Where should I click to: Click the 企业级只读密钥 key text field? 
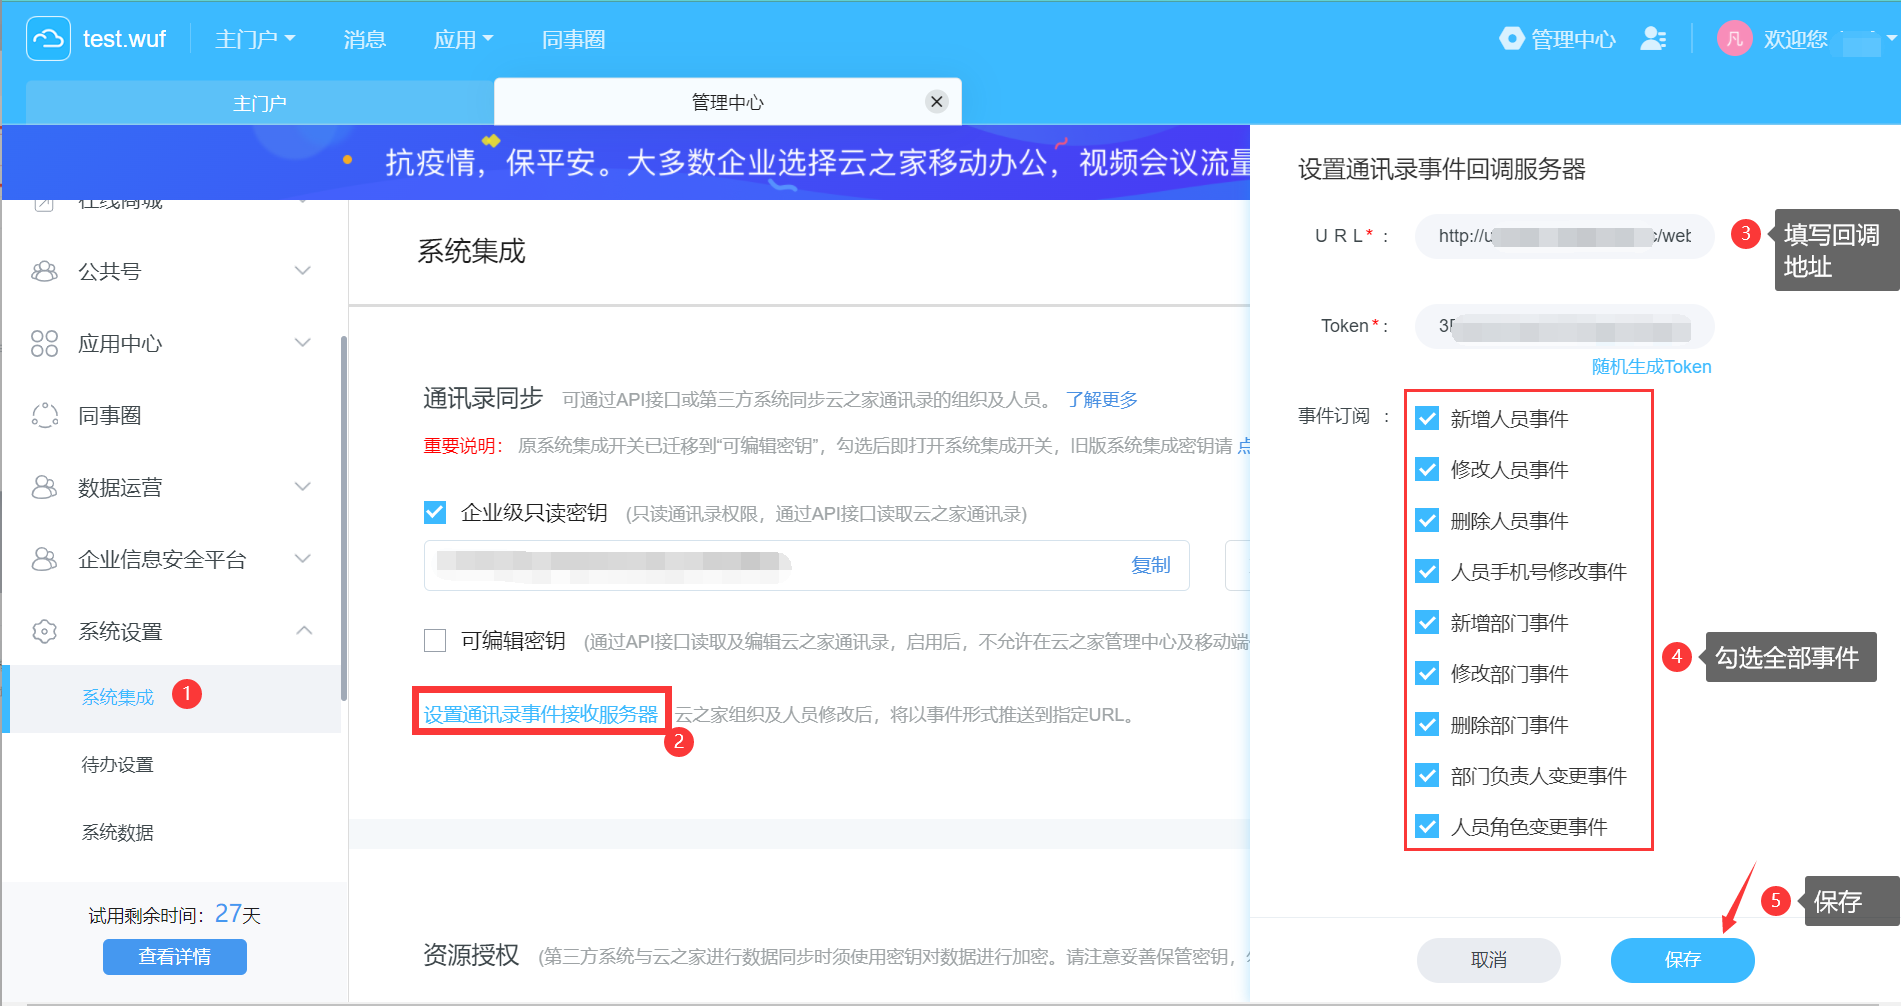[806, 565]
